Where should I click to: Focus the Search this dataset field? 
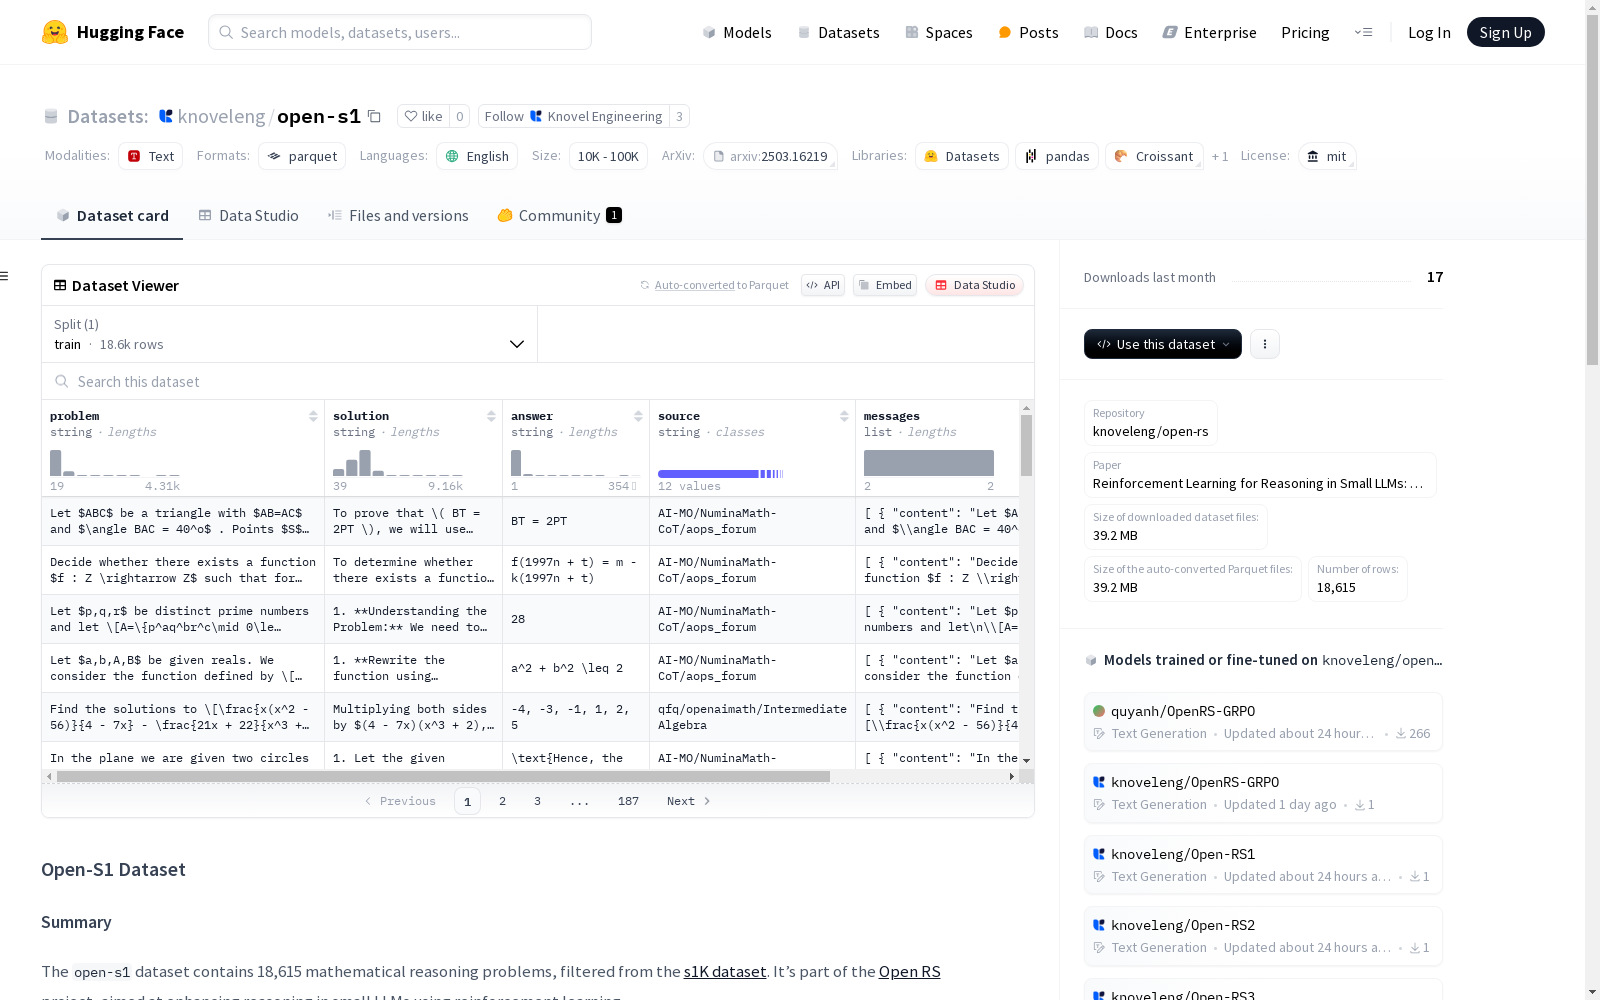[x=538, y=382]
